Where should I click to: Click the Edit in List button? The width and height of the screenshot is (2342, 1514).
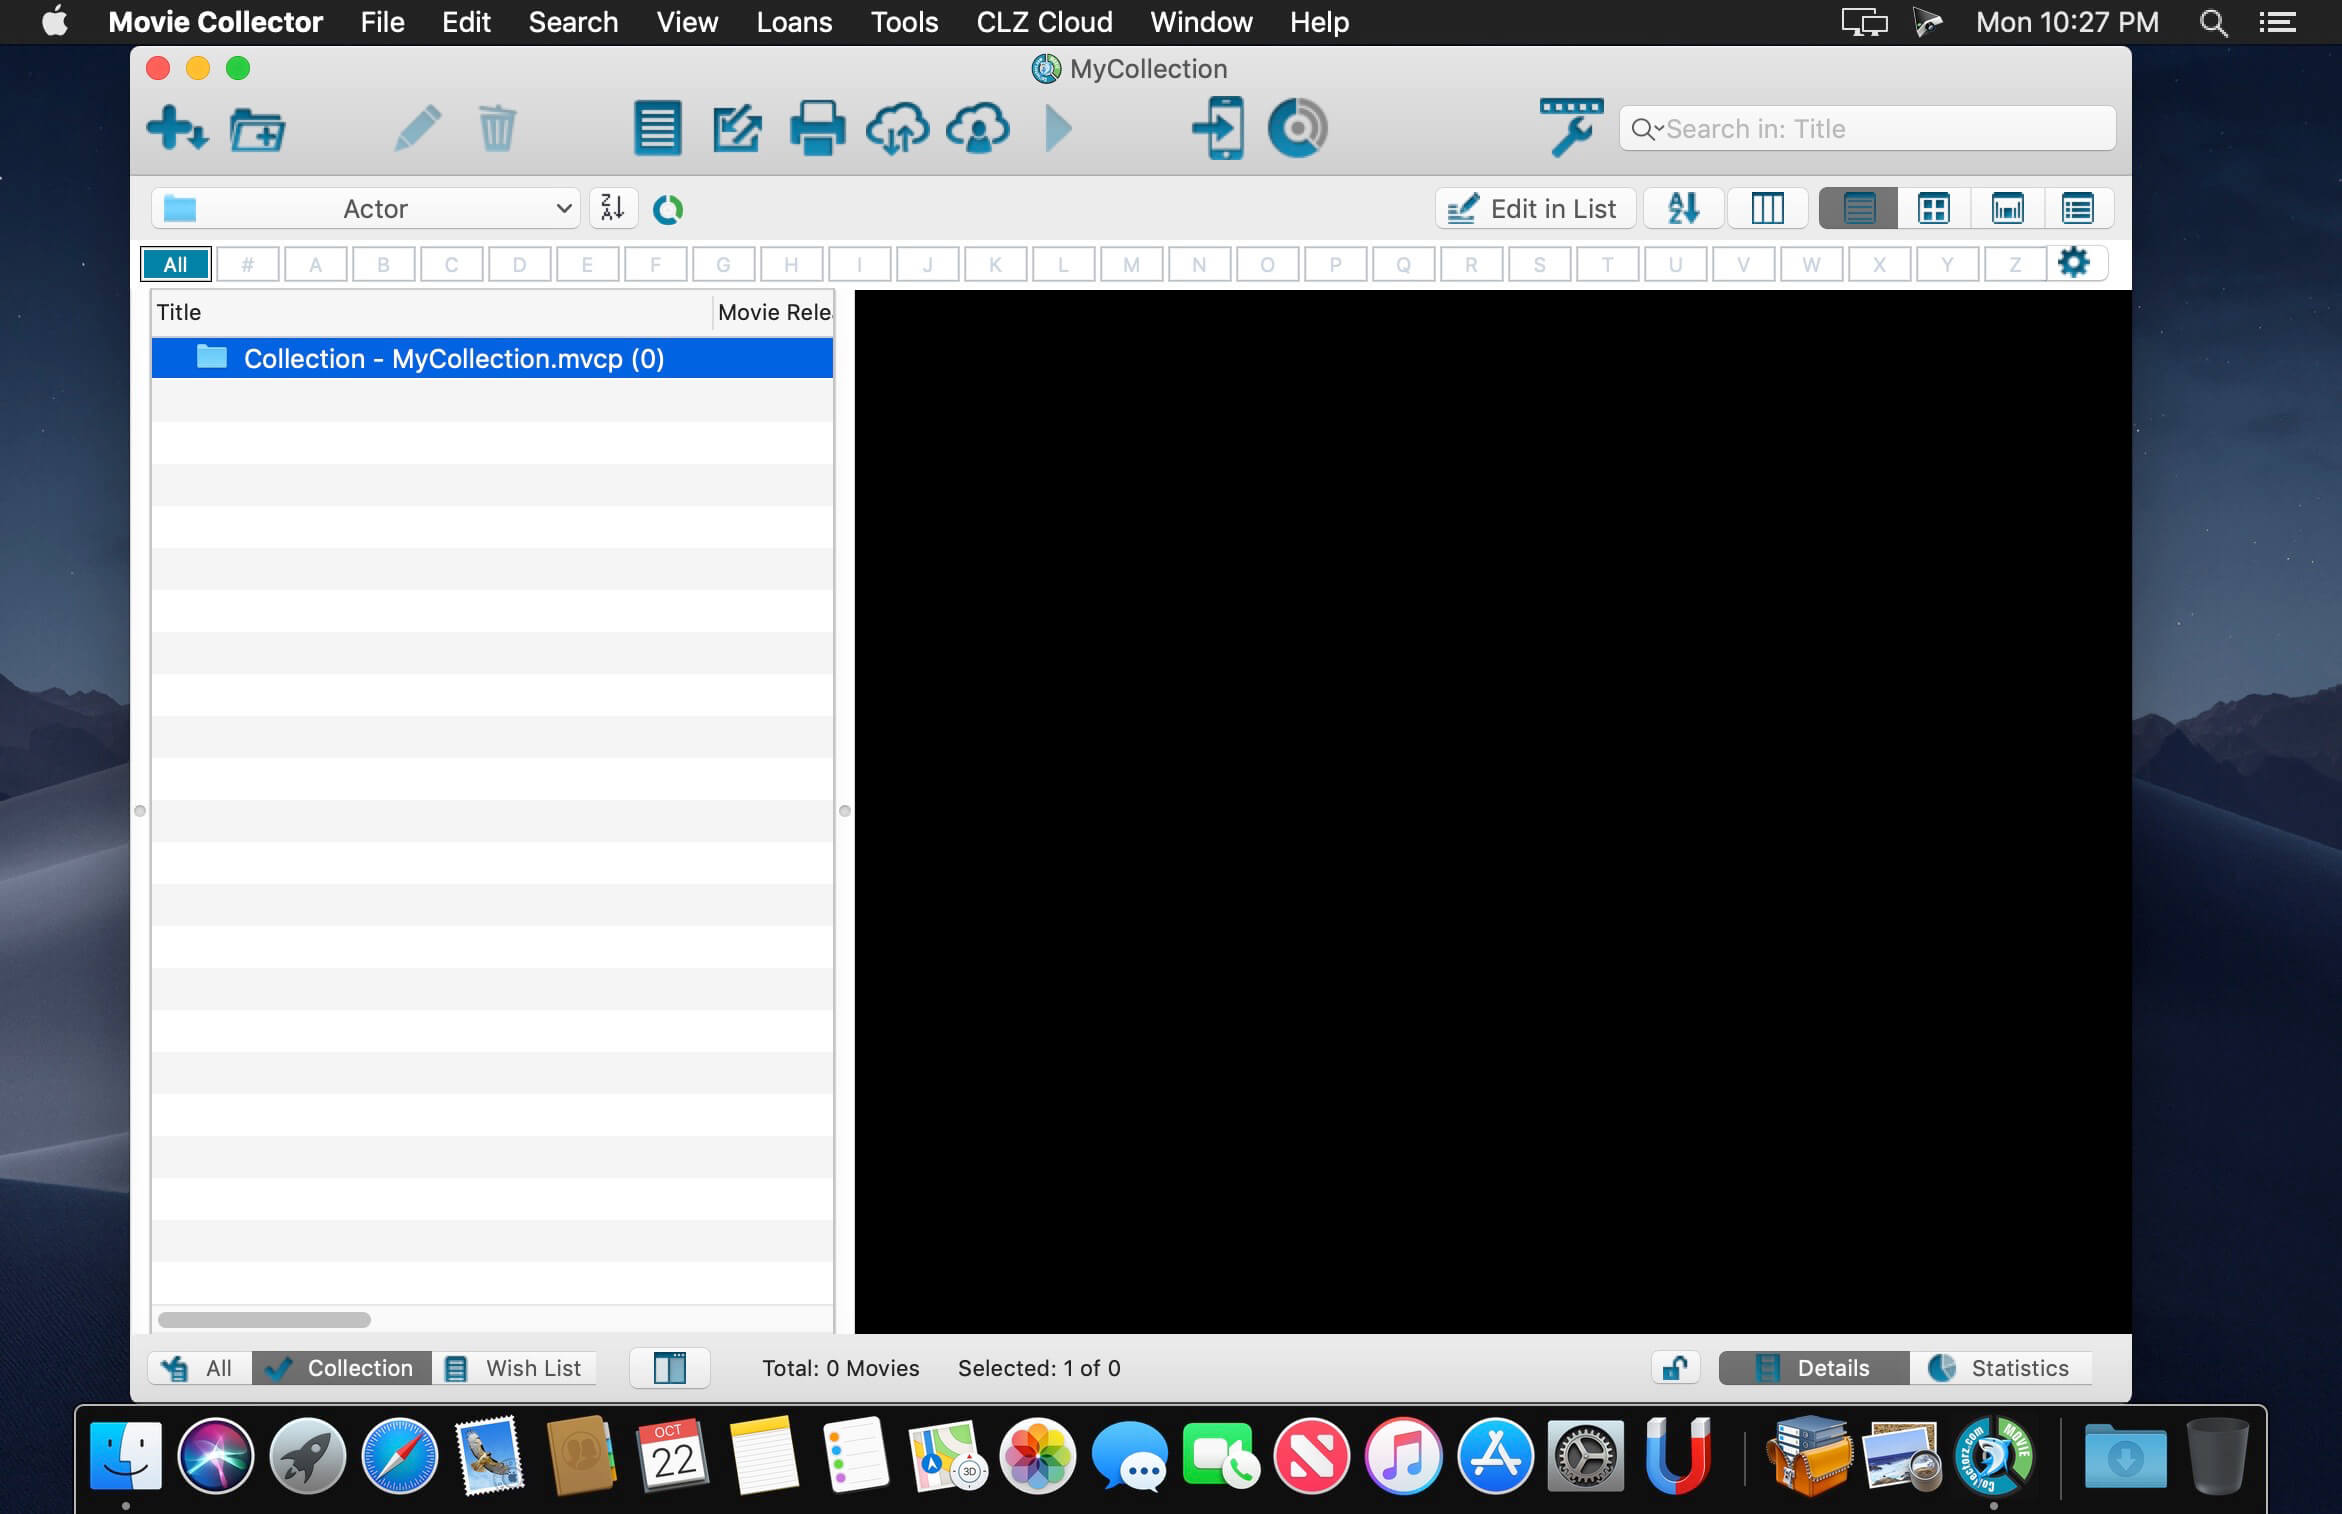click(1534, 208)
